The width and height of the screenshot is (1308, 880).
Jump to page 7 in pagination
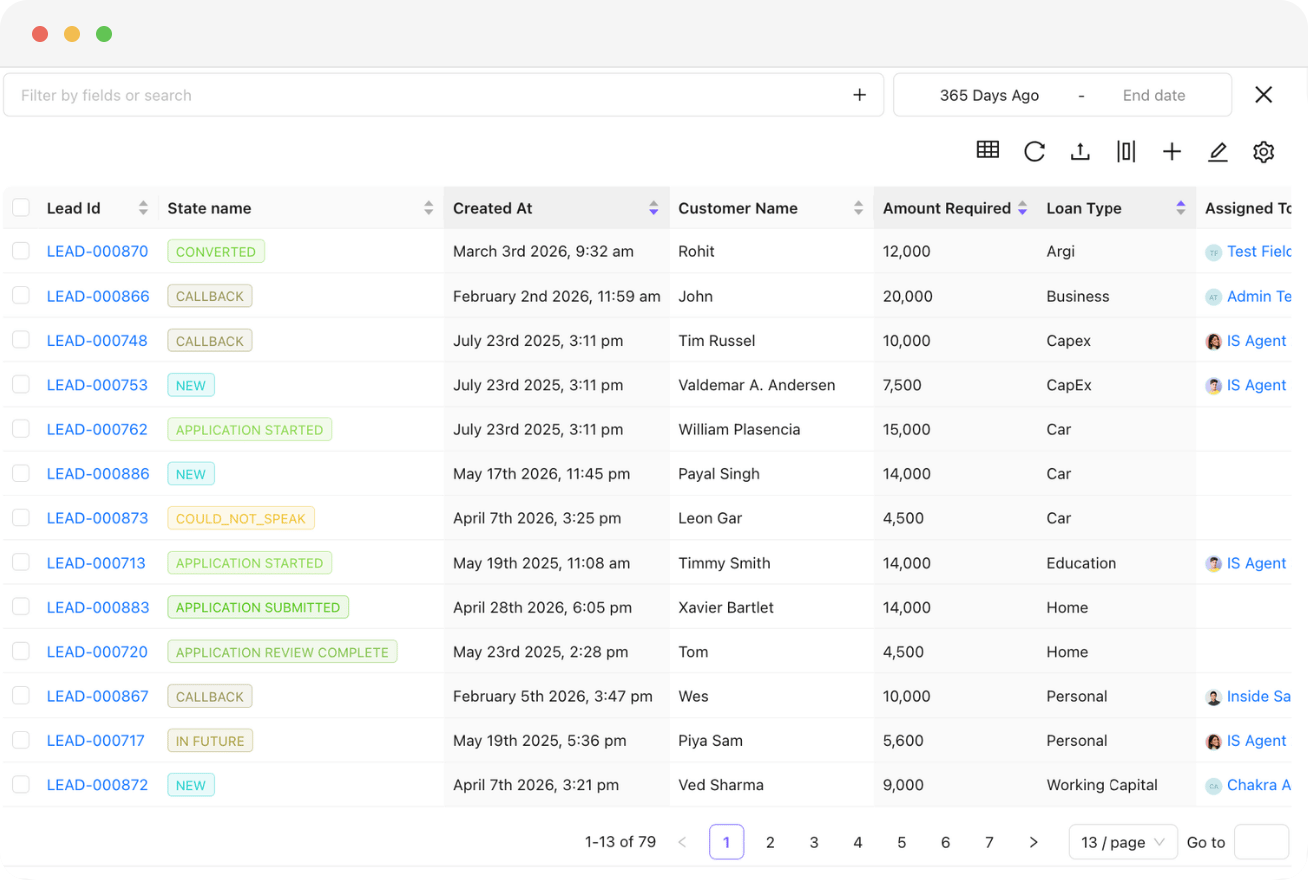[989, 842]
